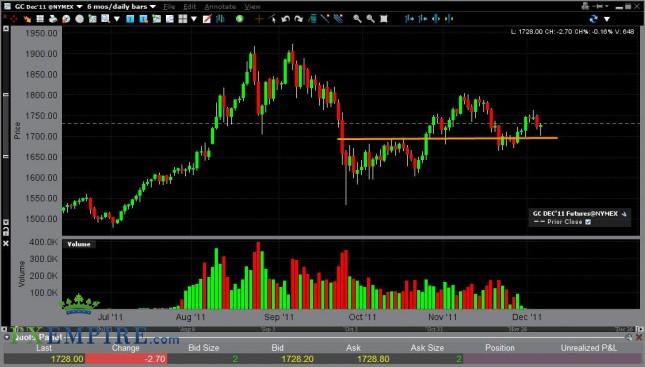Click the Change value -2.70

(155, 359)
